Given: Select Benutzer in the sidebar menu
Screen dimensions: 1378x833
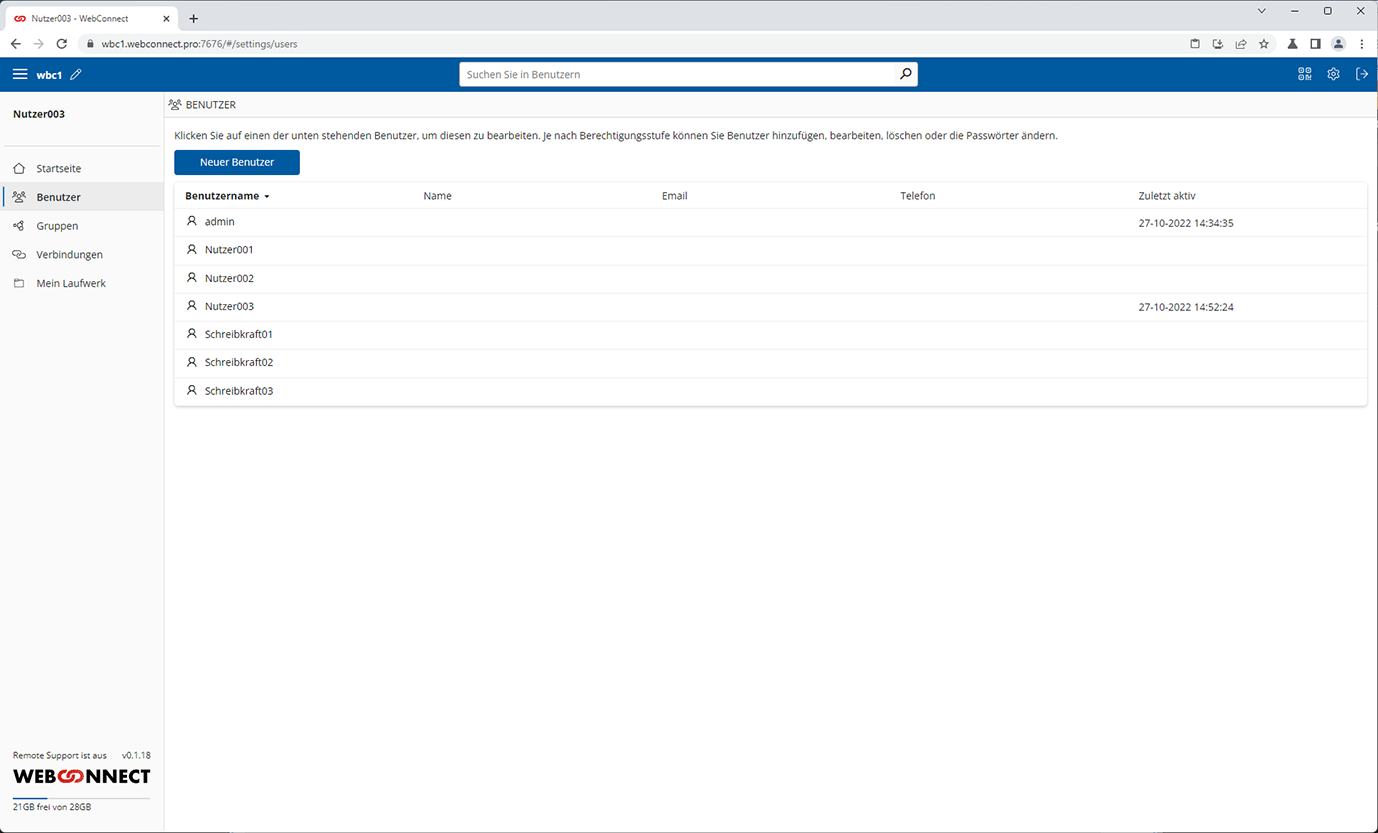Looking at the screenshot, I should tap(60, 197).
